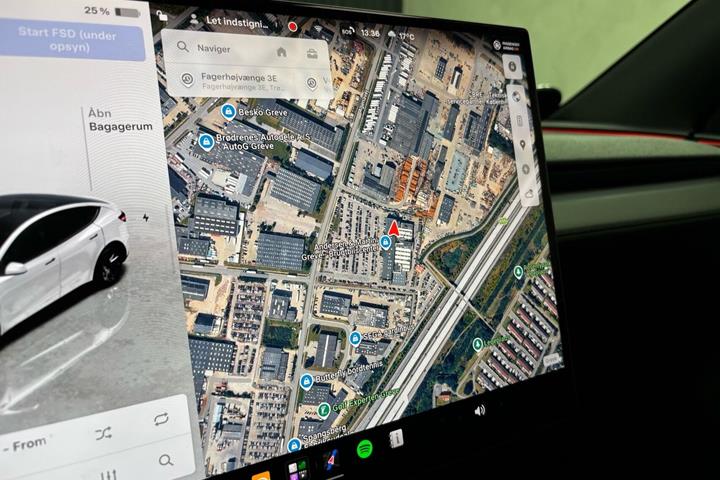720x480 pixels.
Task: Open the manual info icon in the dock
Action: point(396,438)
